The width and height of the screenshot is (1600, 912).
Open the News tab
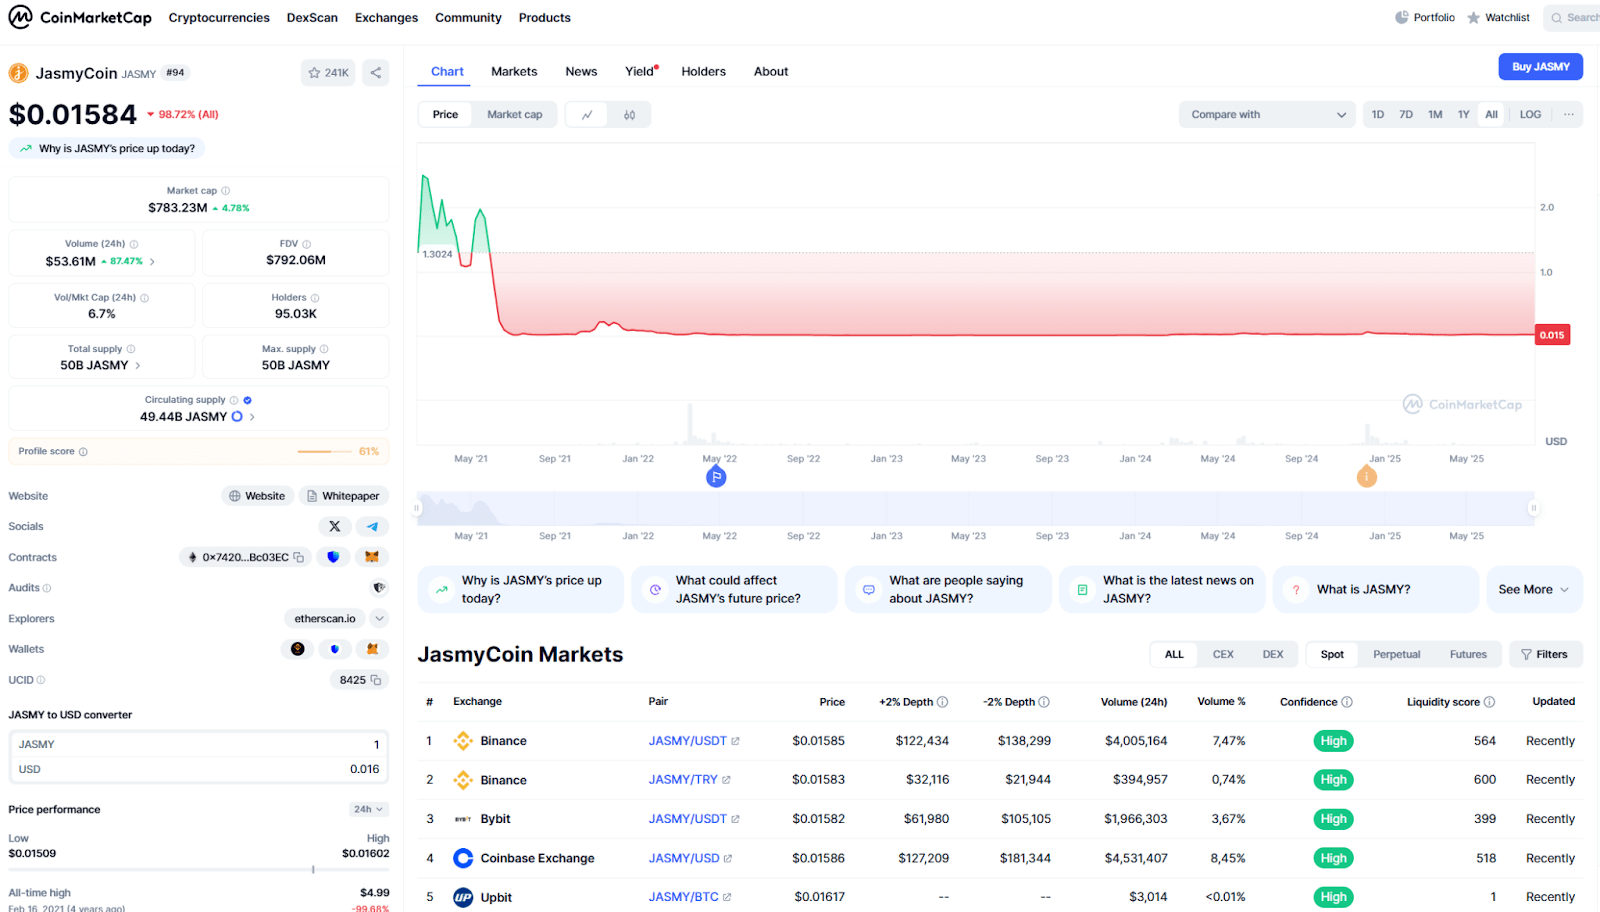coord(581,72)
